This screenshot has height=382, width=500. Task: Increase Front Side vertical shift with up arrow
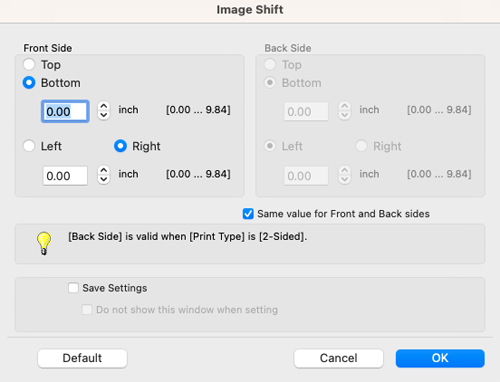point(104,107)
